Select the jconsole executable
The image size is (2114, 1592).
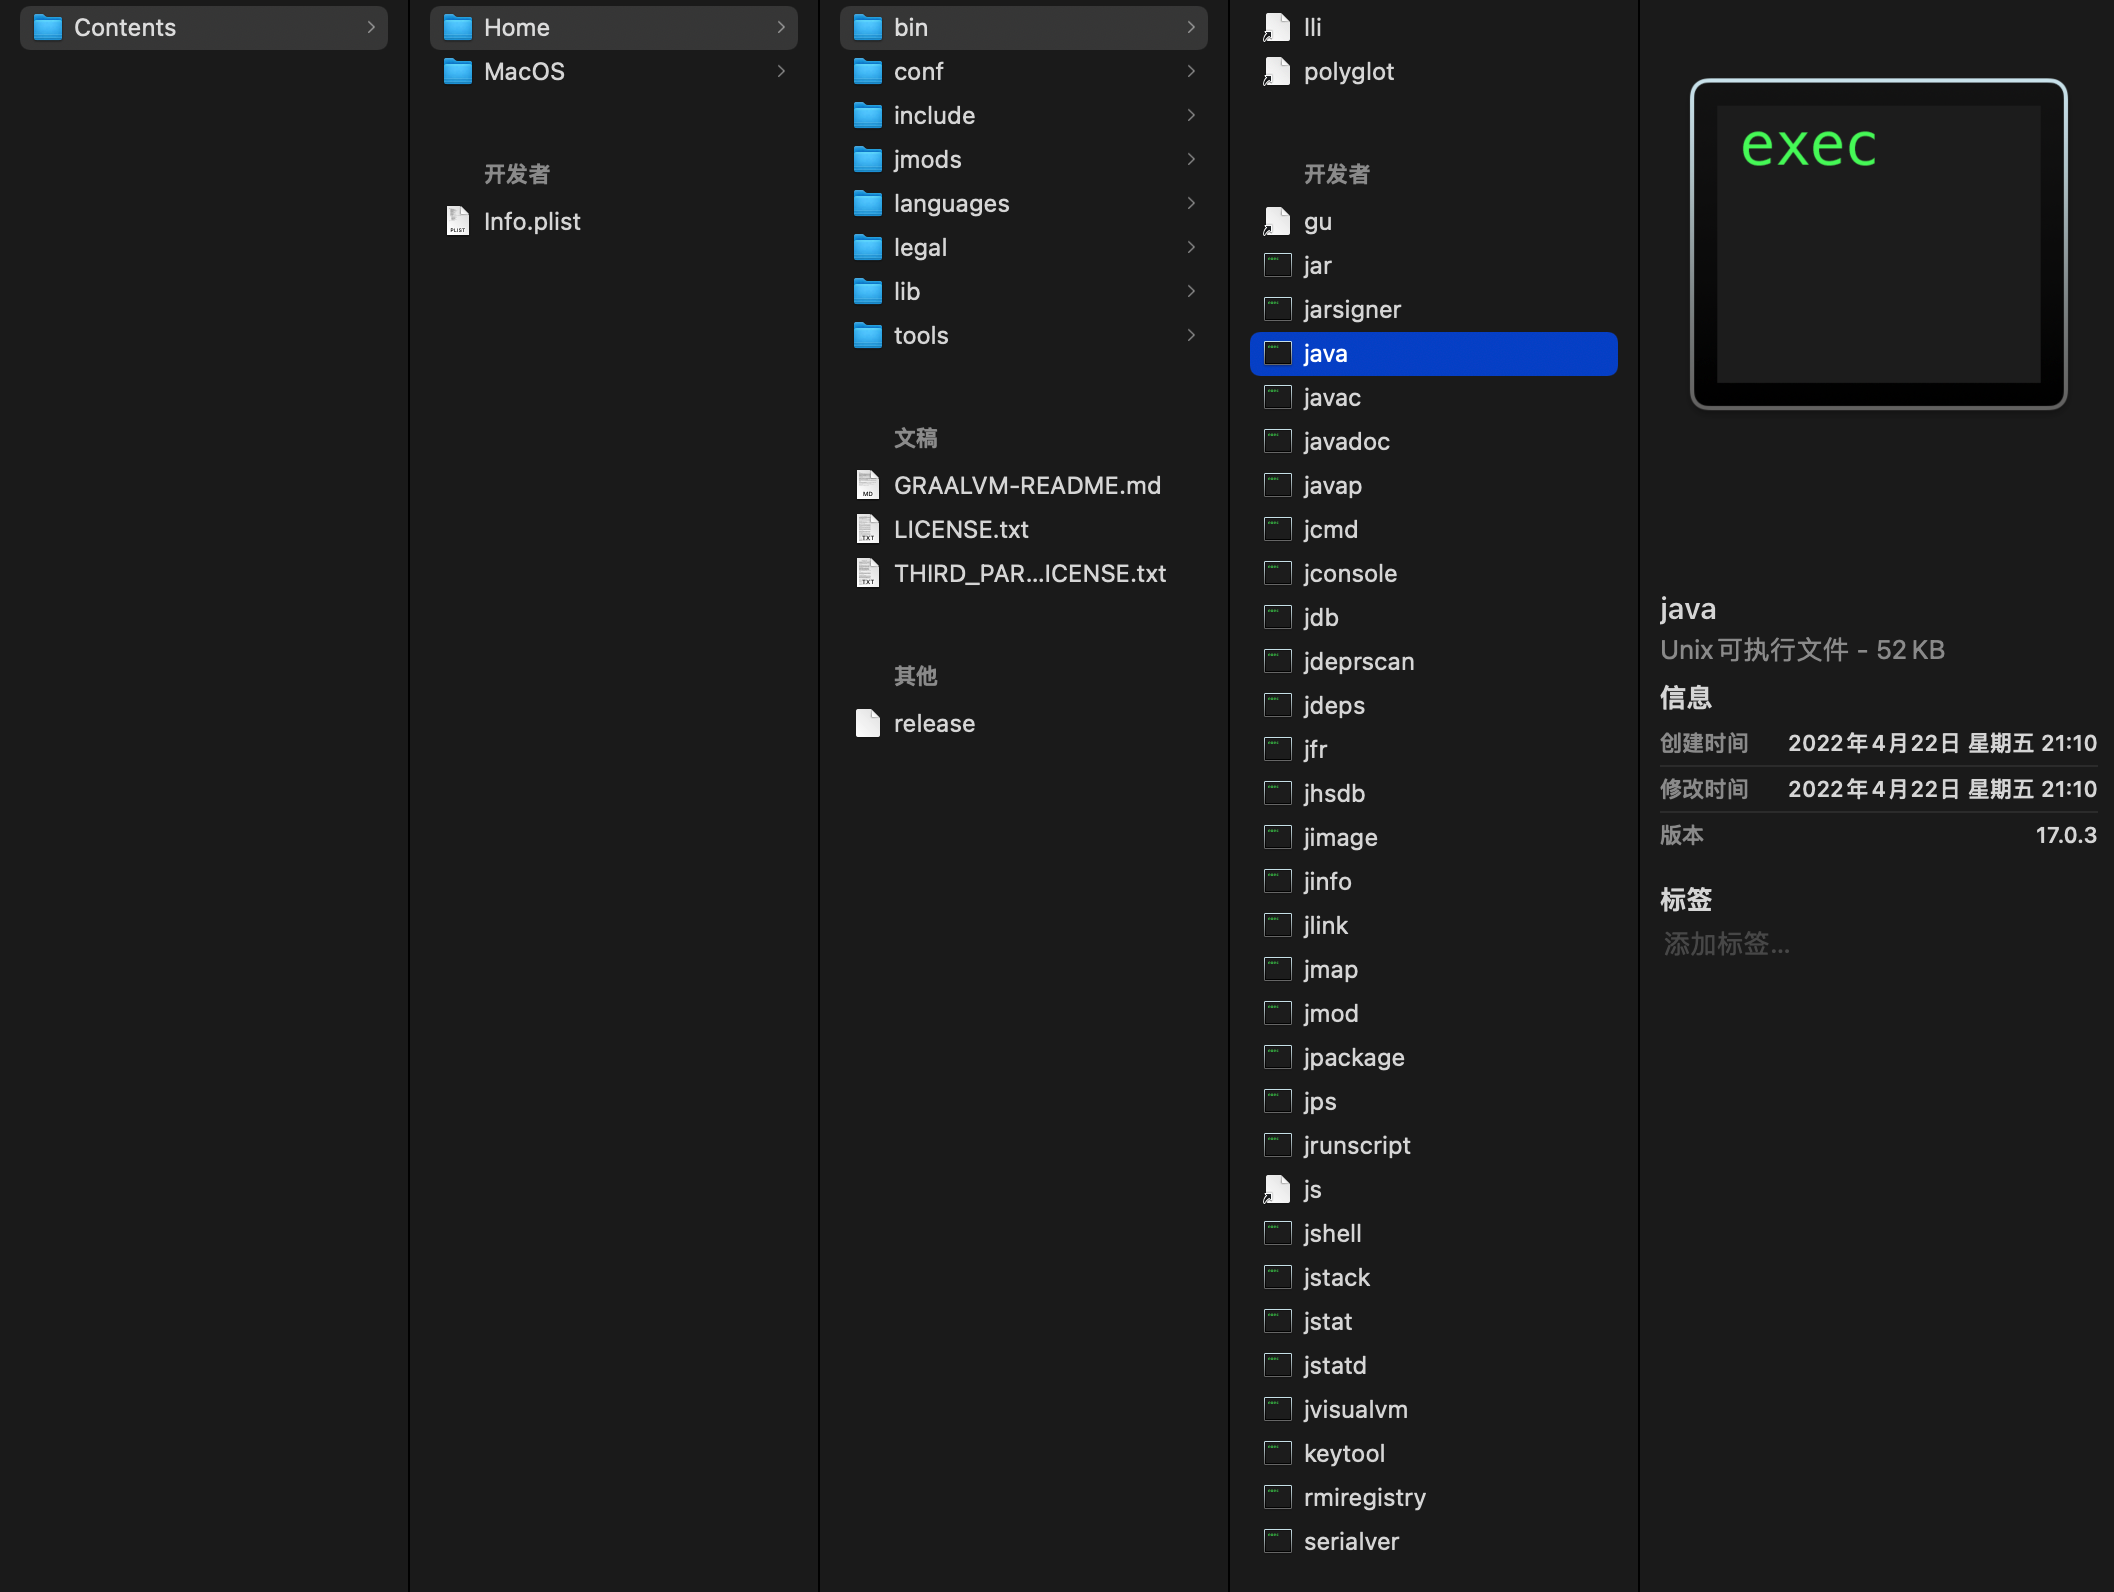(x=1349, y=574)
